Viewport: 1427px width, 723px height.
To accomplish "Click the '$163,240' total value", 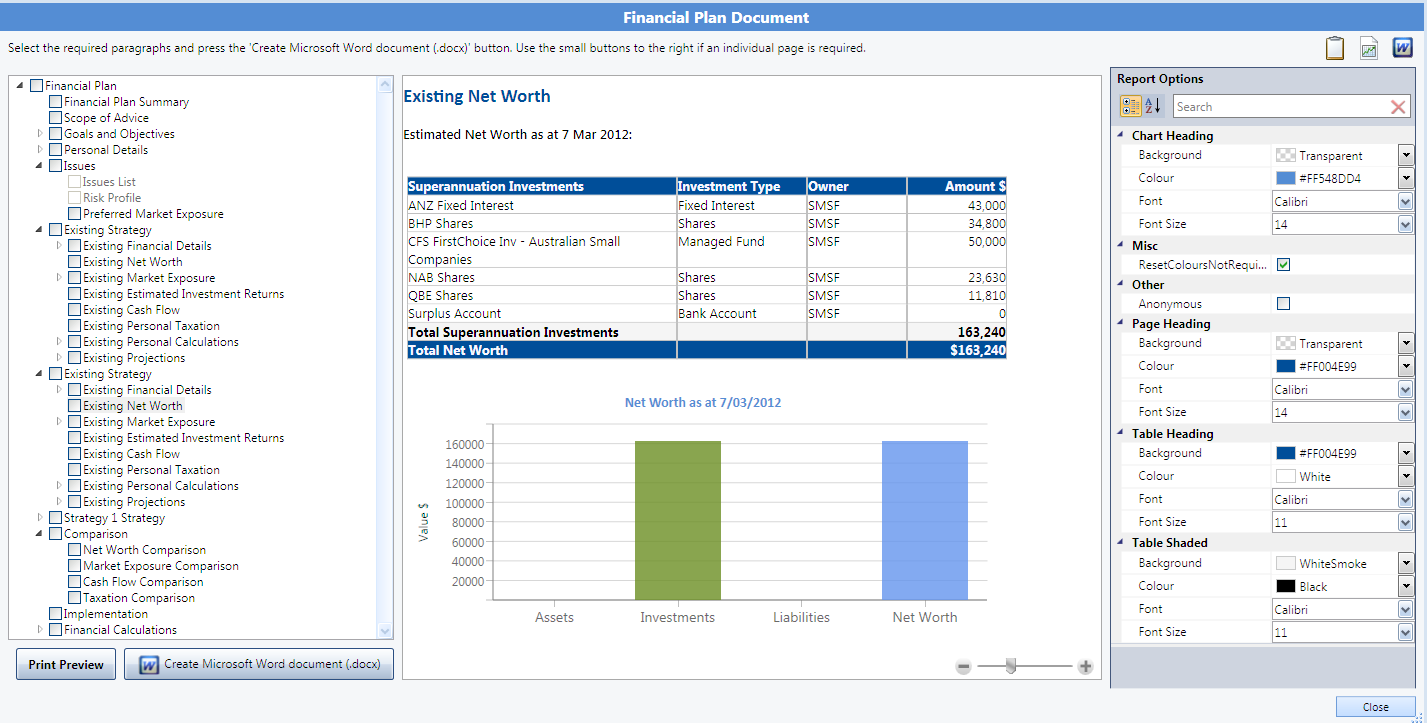I will coord(978,350).
